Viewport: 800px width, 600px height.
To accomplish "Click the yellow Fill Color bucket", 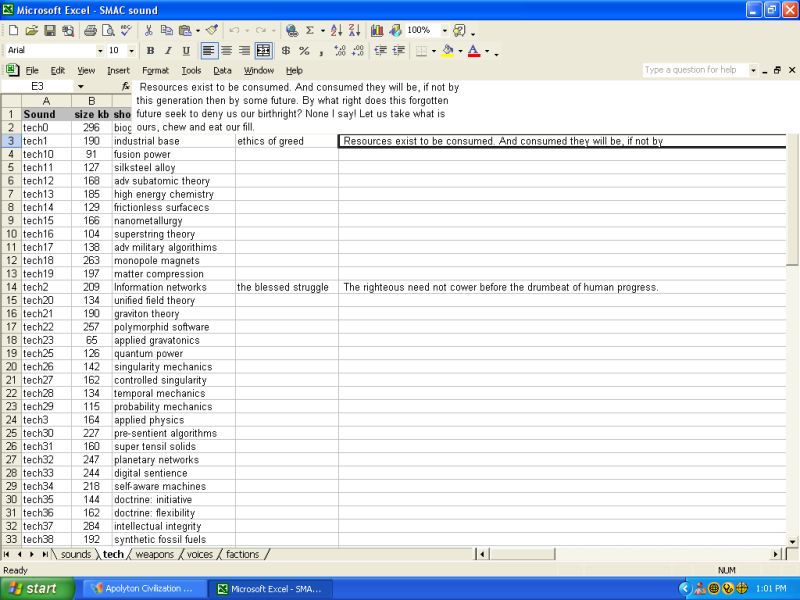I will pyautogui.click(x=447, y=51).
